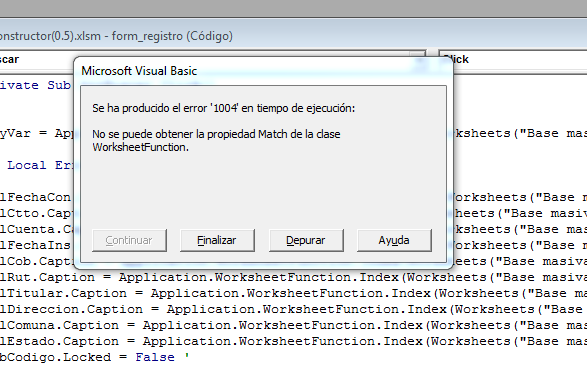Click the Depurar button to debug
Viewport: 587px width, 367px height.
306,240
